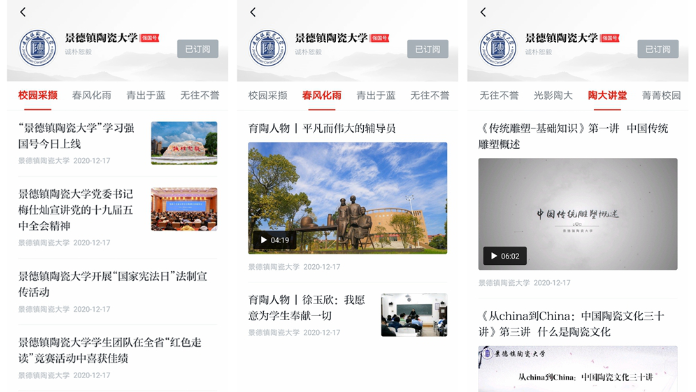Tap 景德镇陶瓷大学 account title in middle screen

pyautogui.click(x=331, y=38)
